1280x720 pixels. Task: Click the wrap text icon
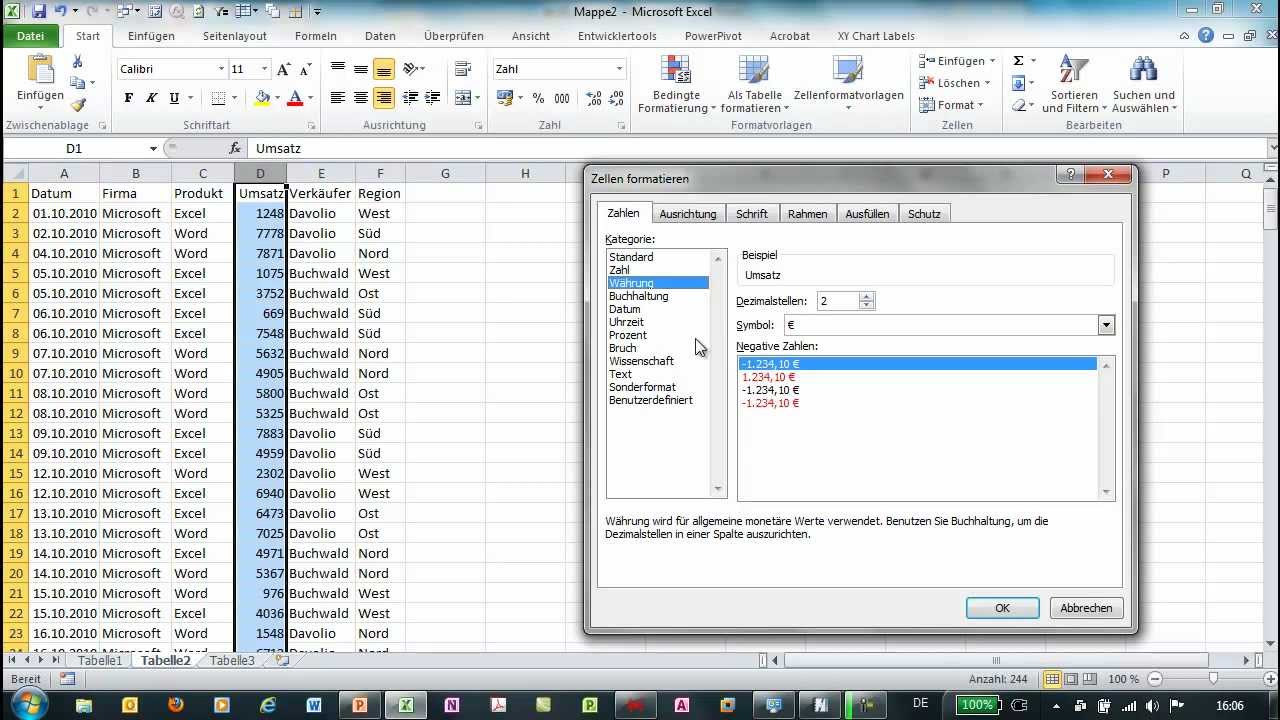pyautogui.click(x=462, y=69)
